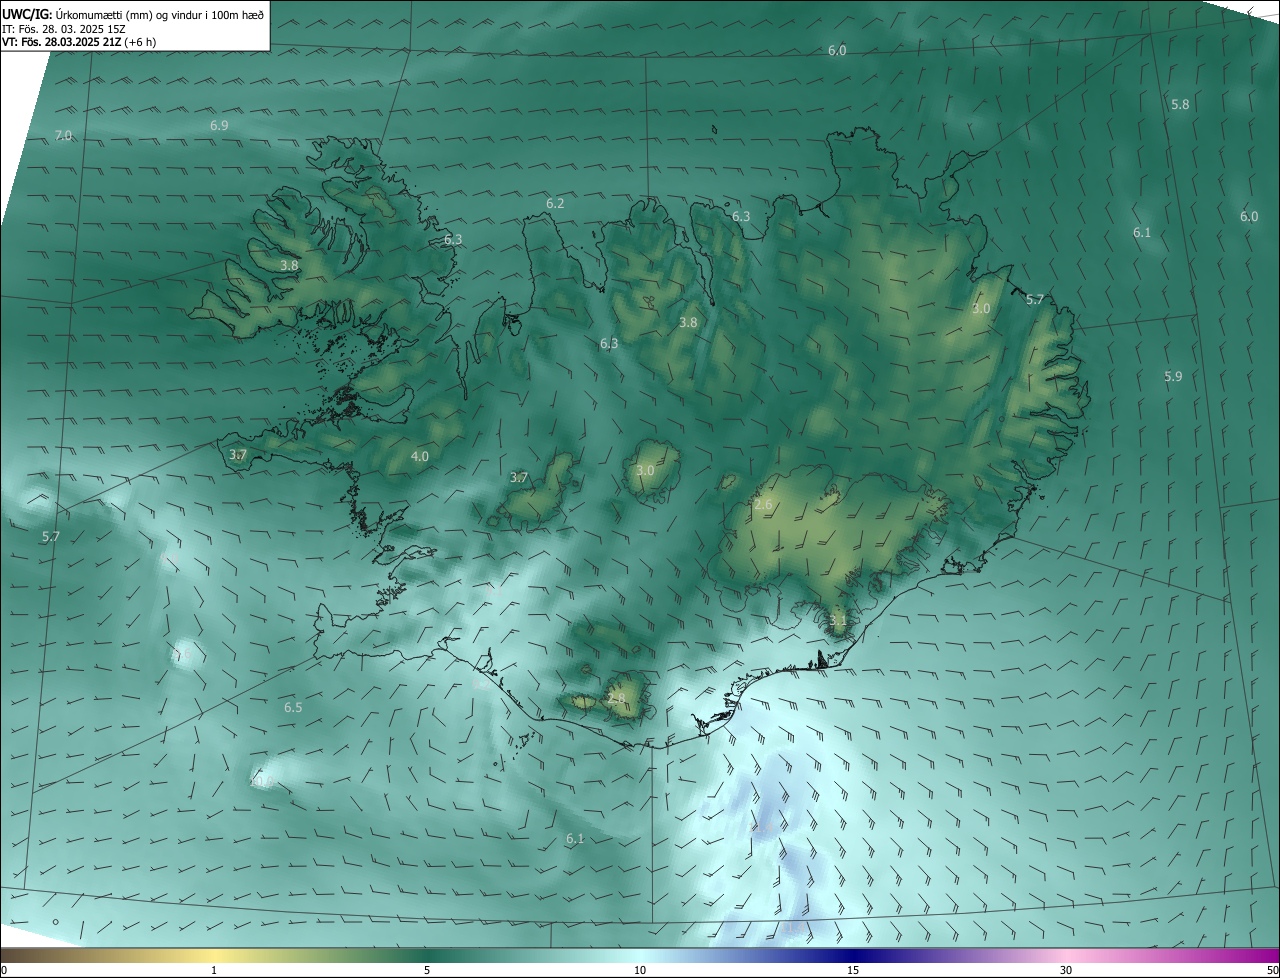Image resolution: width=1280 pixels, height=978 pixels.
Task: Click the 10.0 value in the bright offshore patch
Action: (x=262, y=781)
